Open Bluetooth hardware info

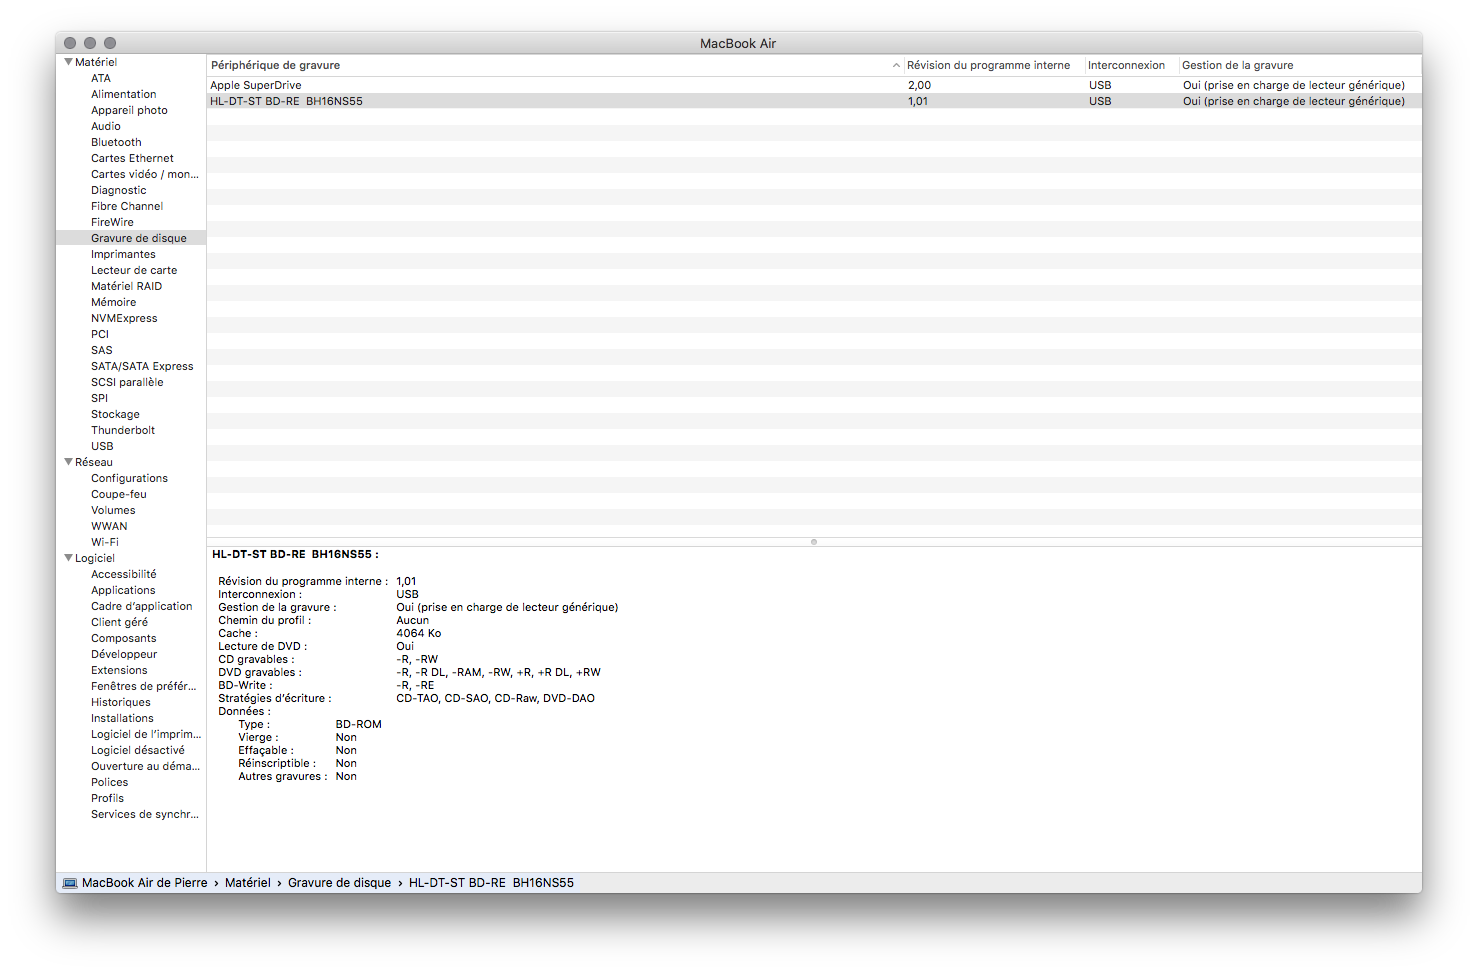116,142
